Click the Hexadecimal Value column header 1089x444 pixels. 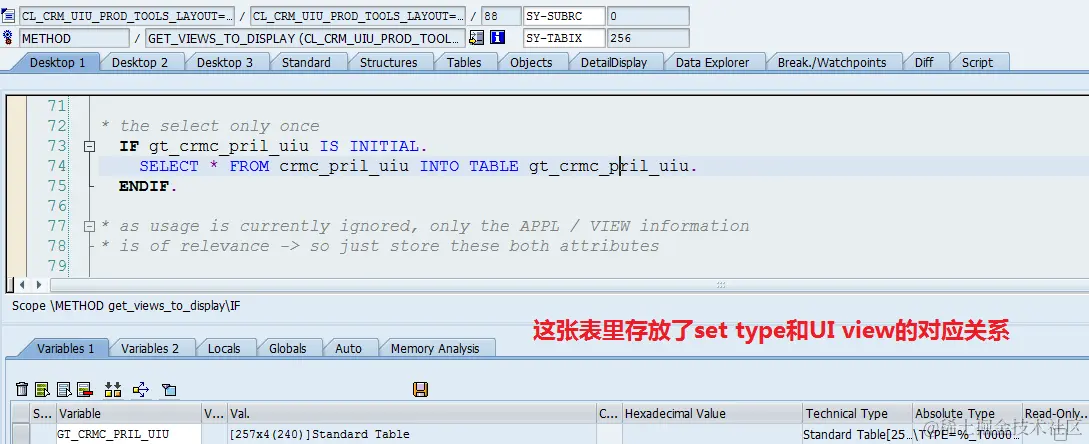(712, 413)
